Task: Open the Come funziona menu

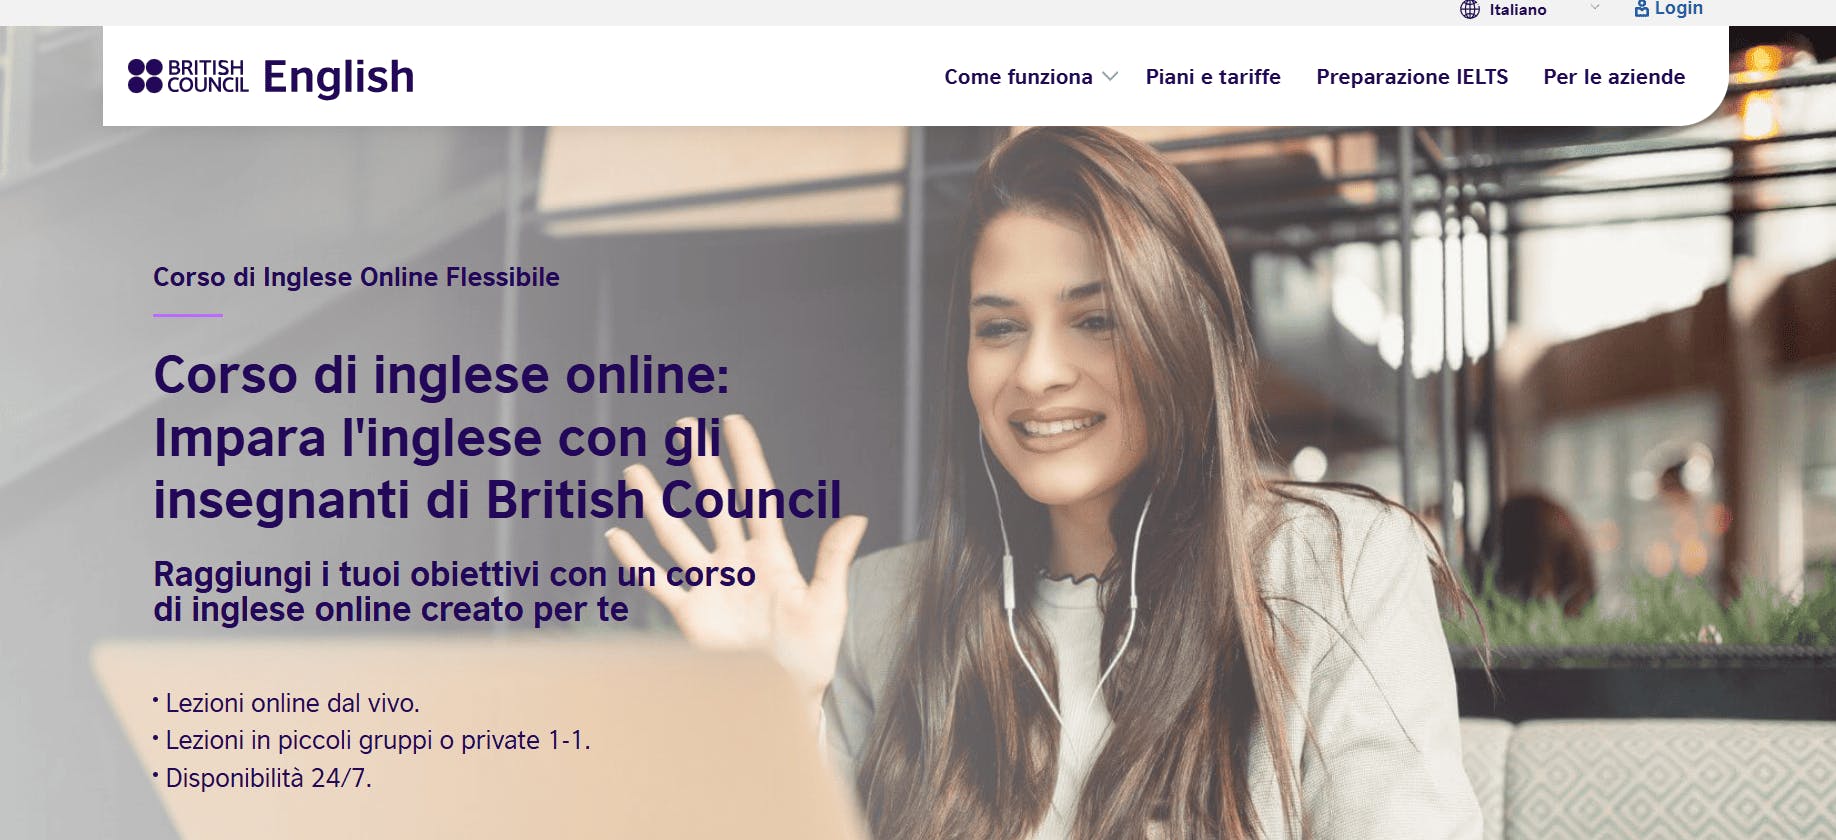Action: pos(1018,77)
